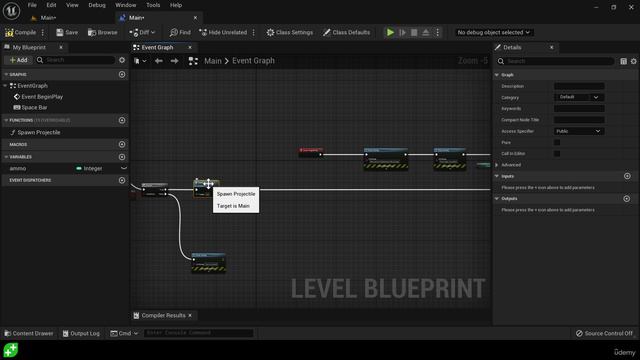Viewport: 640px width, 360px height.
Task: Open play mode options menu
Action: [438, 32]
